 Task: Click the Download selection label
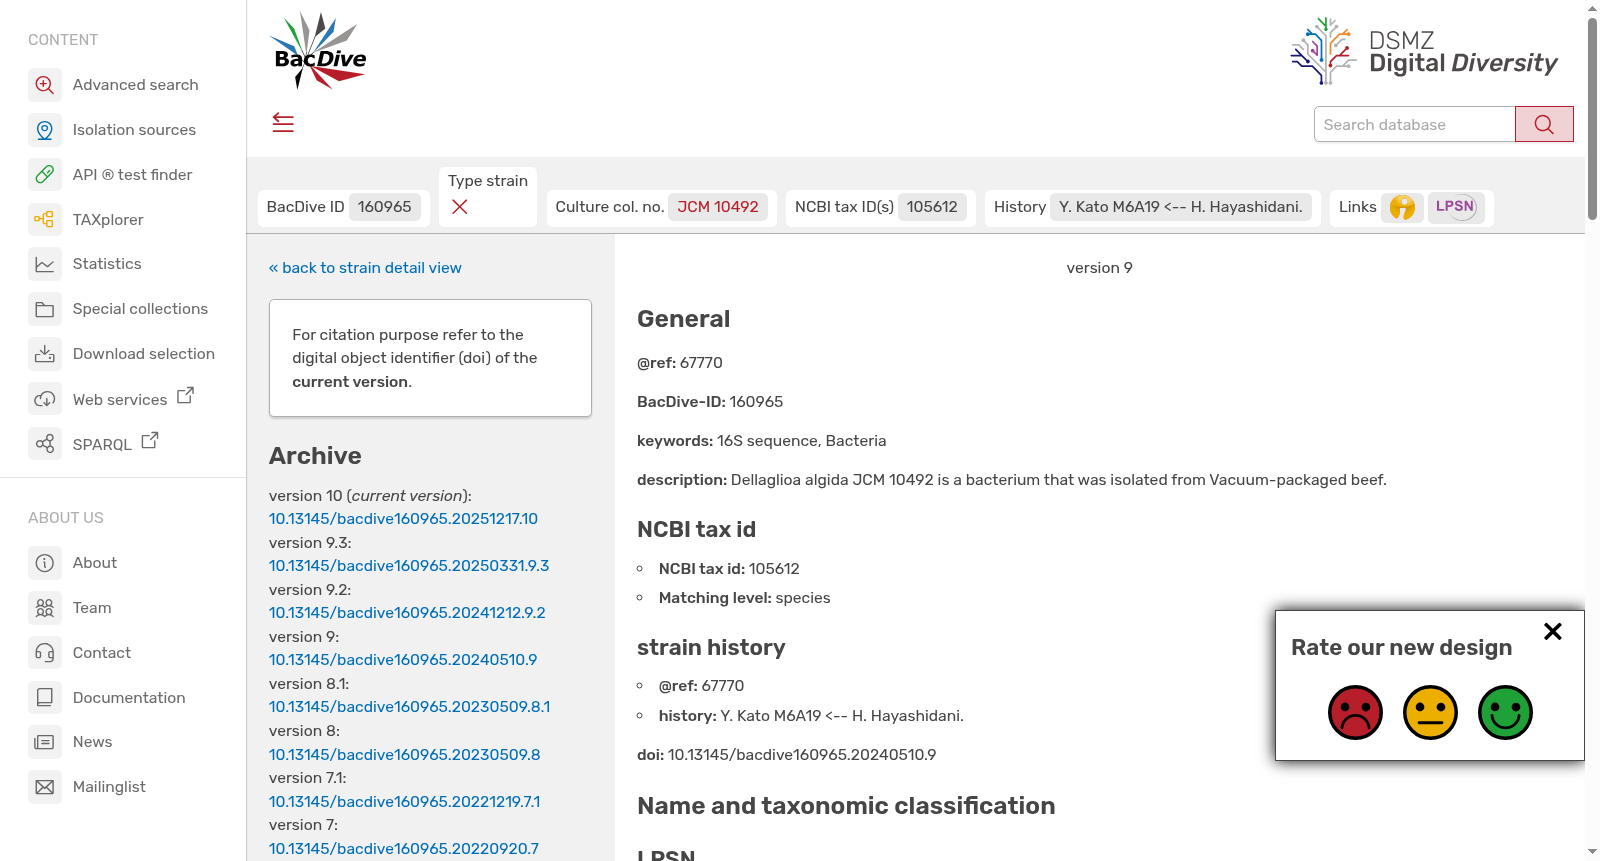coord(144,354)
